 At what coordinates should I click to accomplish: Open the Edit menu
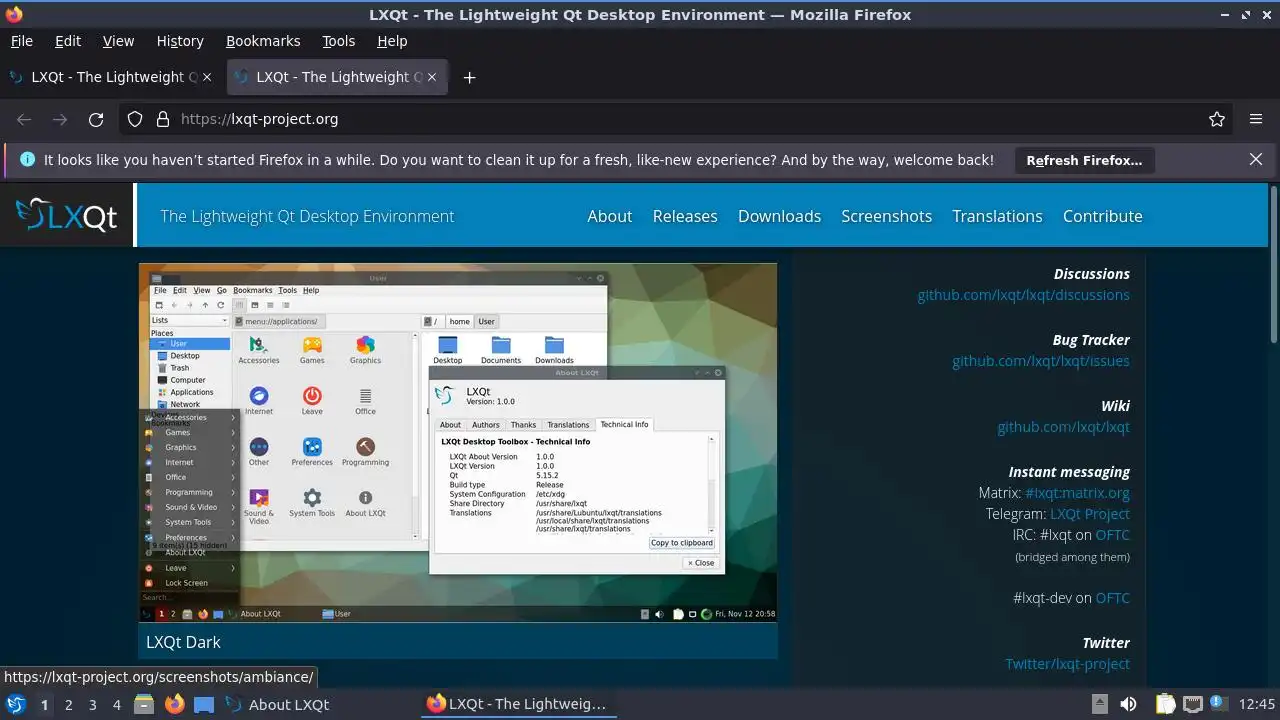(x=68, y=41)
